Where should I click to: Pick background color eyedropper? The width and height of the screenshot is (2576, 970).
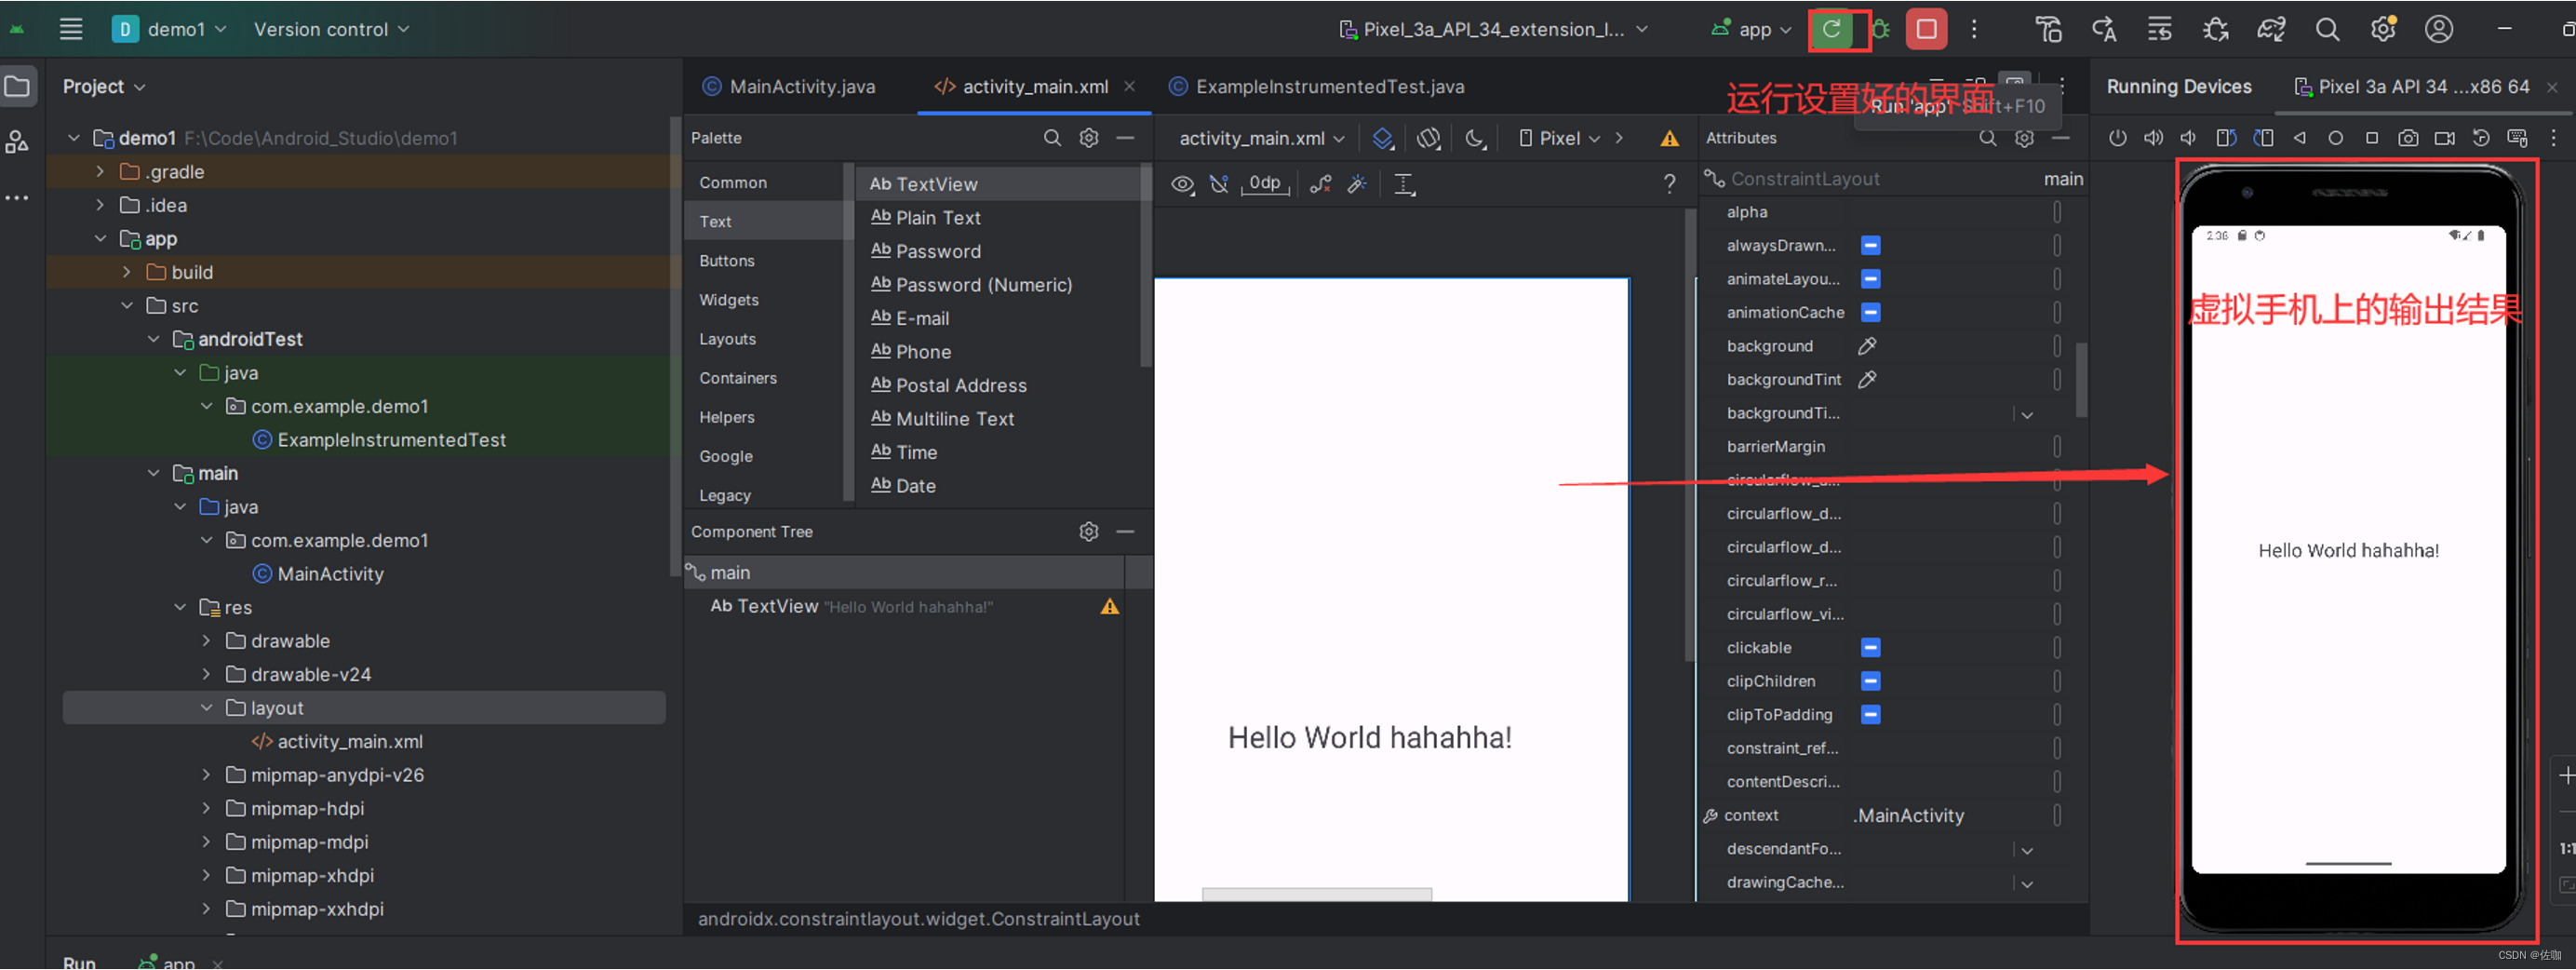point(1866,346)
